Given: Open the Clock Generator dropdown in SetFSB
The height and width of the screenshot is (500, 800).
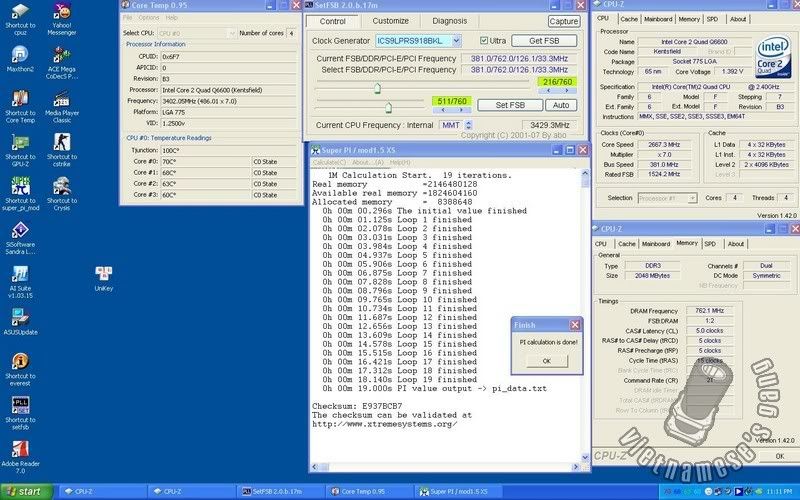Looking at the screenshot, I should pos(457,40).
